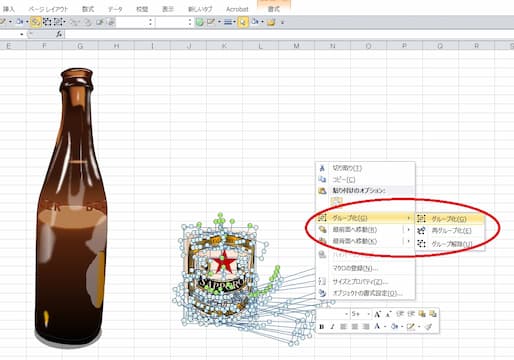Image resolution: width=514 pixels, height=360 pixels.
Task: Click the cut scissors icon in context menu
Action: coord(322,168)
